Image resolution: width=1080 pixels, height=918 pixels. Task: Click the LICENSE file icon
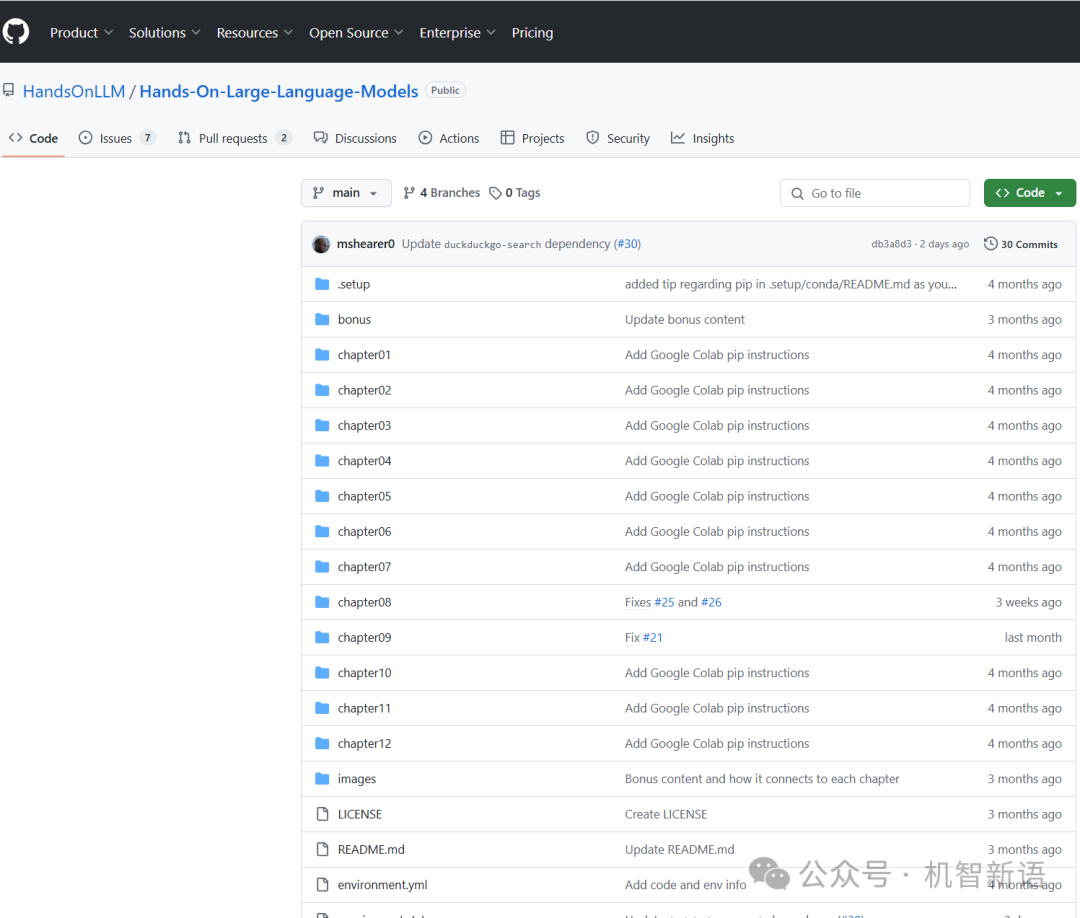click(x=322, y=814)
